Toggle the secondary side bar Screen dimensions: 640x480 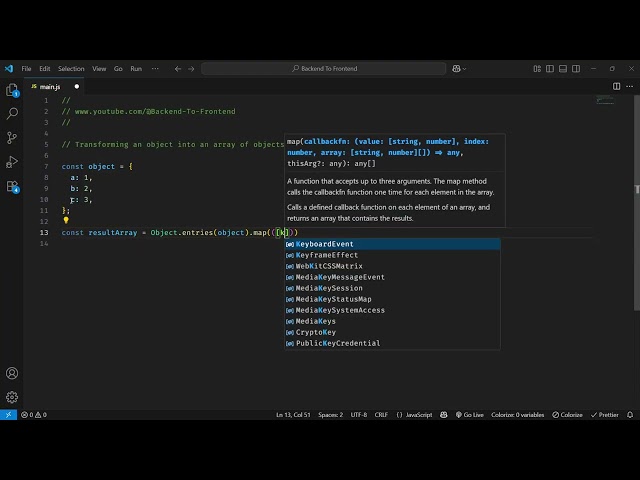tap(576, 69)
